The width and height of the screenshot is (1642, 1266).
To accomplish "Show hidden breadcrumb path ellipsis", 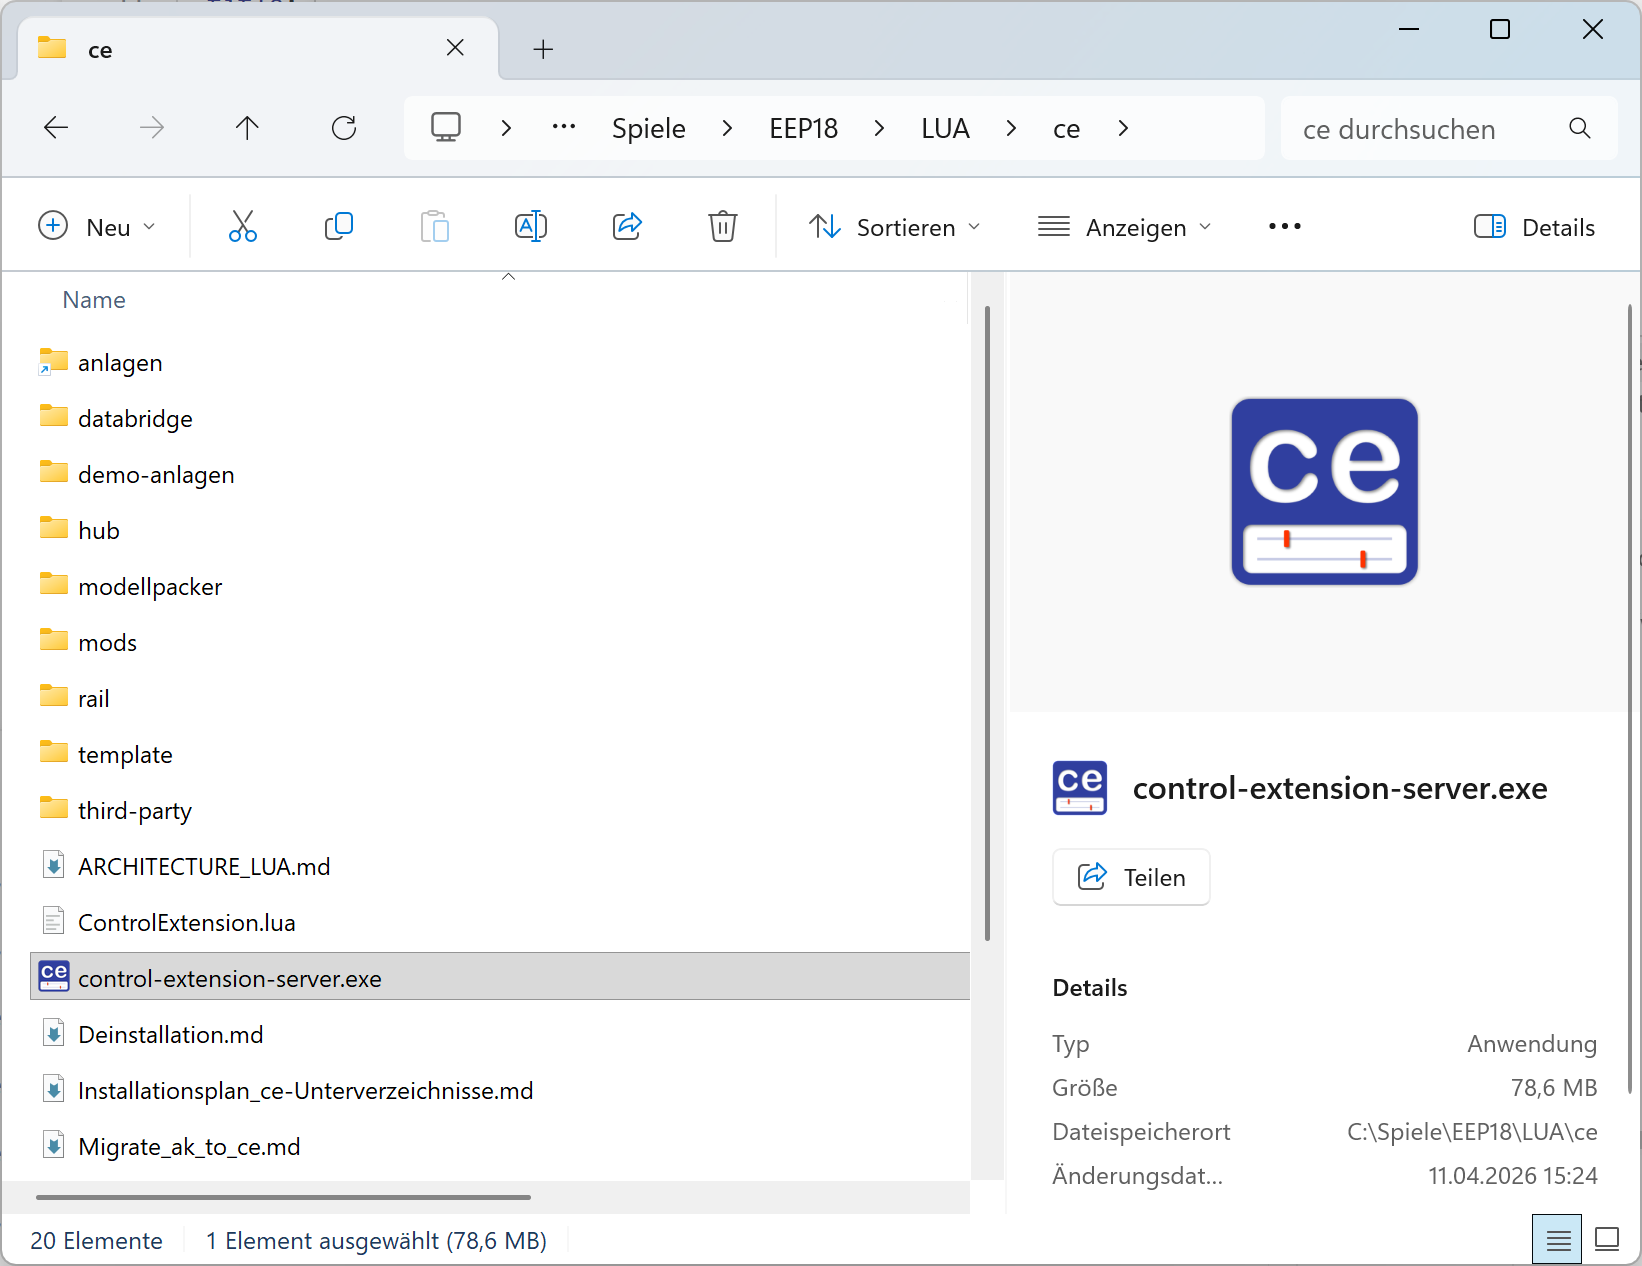I will pos(564,126).
